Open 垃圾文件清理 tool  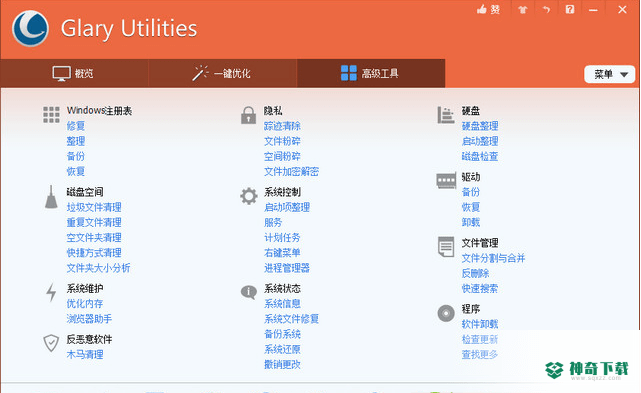pos(94,207)
